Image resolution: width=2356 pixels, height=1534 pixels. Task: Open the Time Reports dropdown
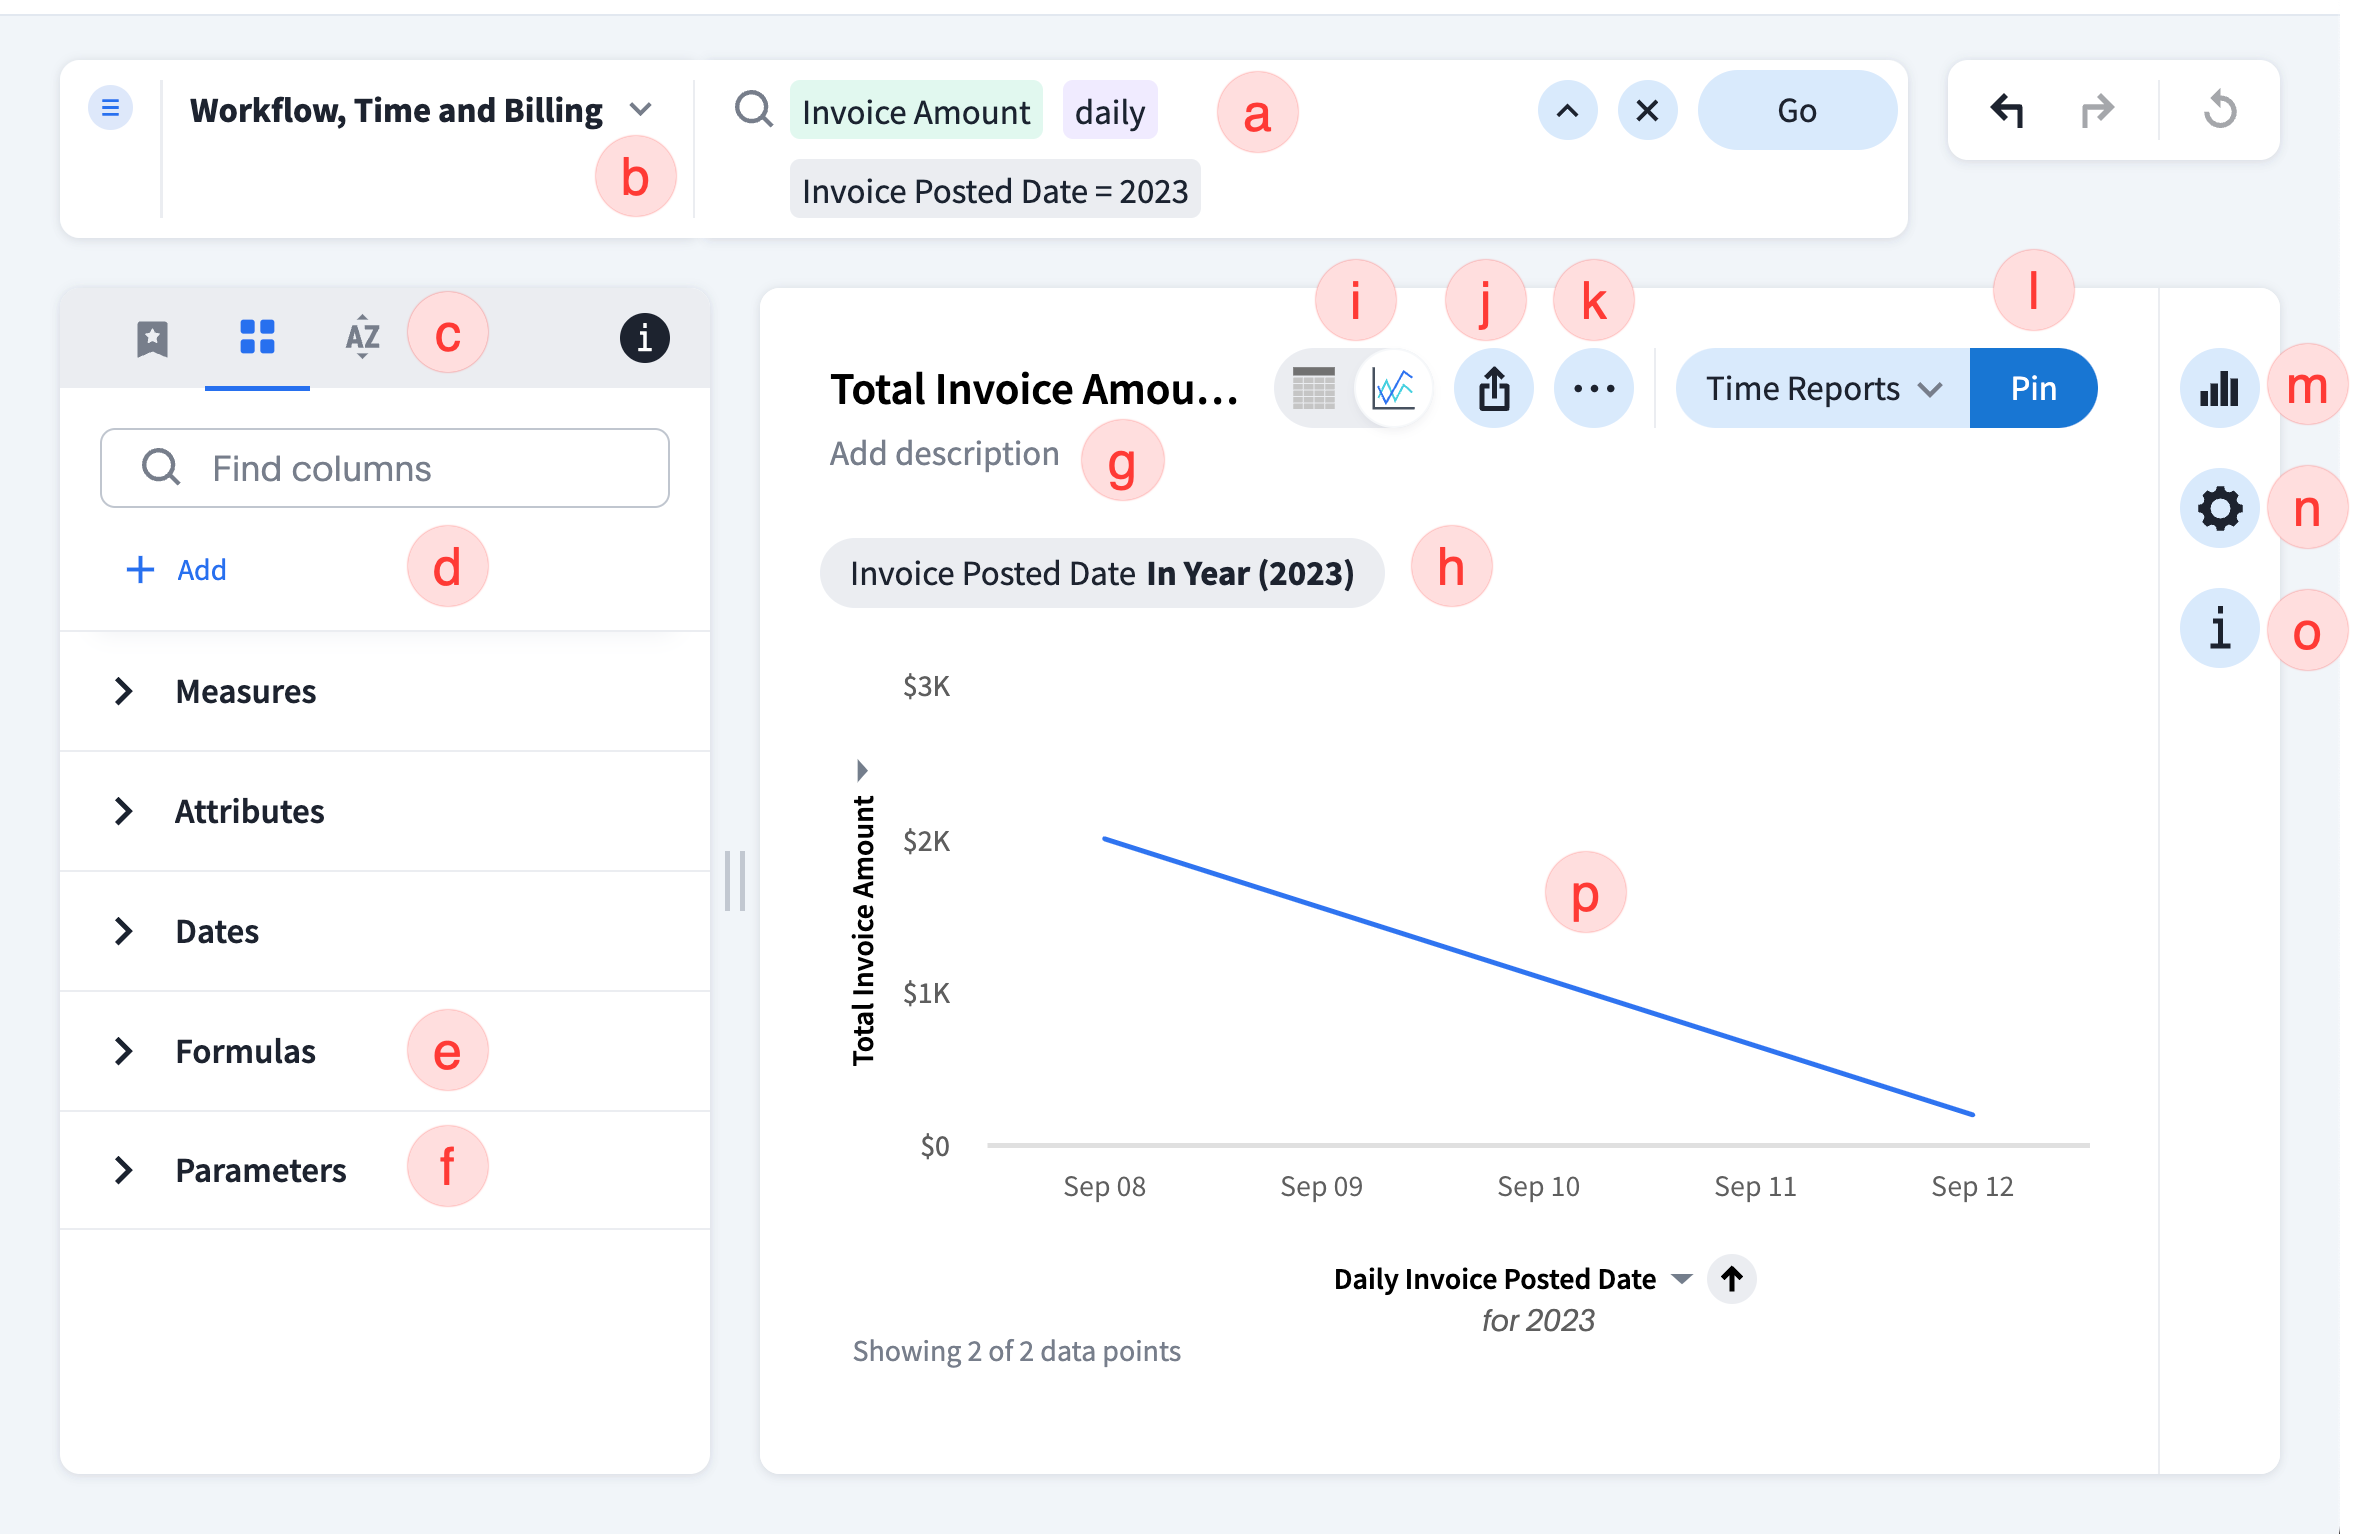tap(1822, 389)
